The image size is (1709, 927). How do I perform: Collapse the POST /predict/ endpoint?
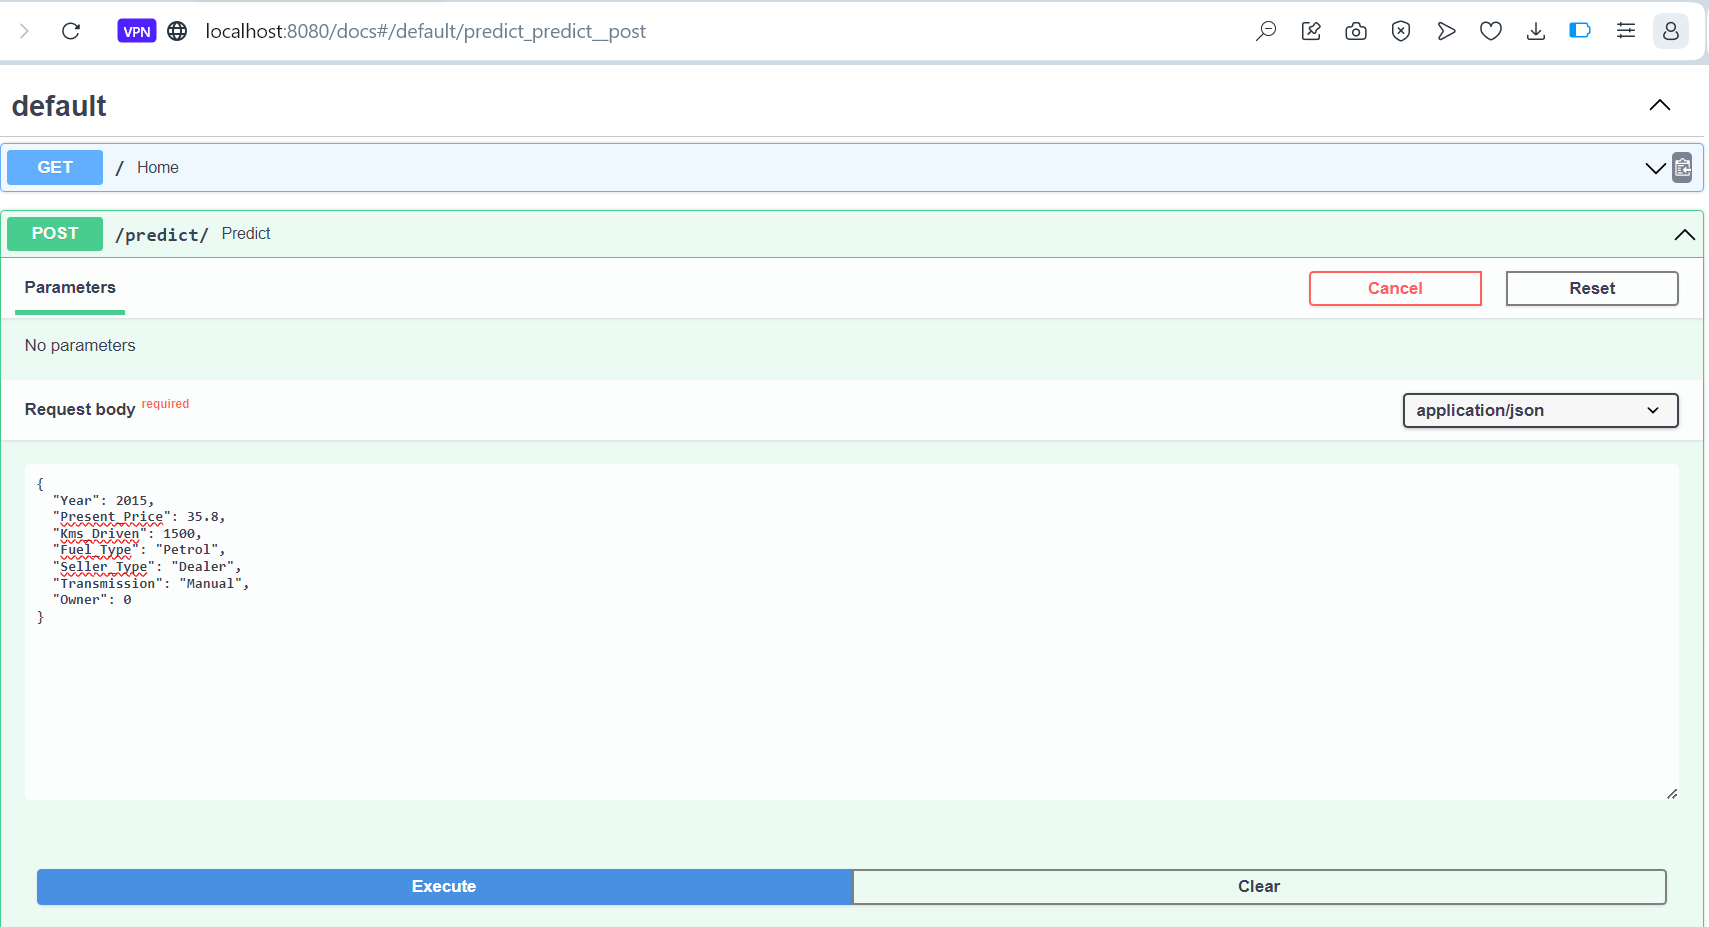click(x=1684, y=234)
